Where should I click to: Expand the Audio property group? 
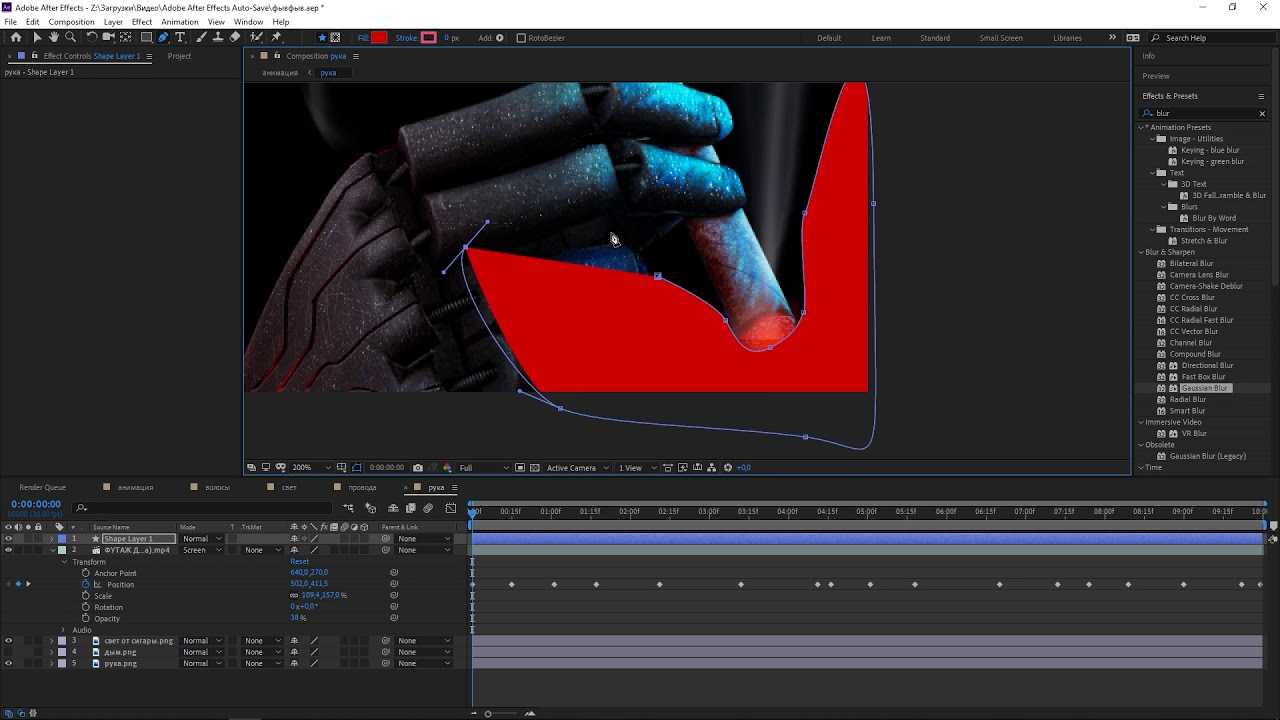(x=63, y=630)
